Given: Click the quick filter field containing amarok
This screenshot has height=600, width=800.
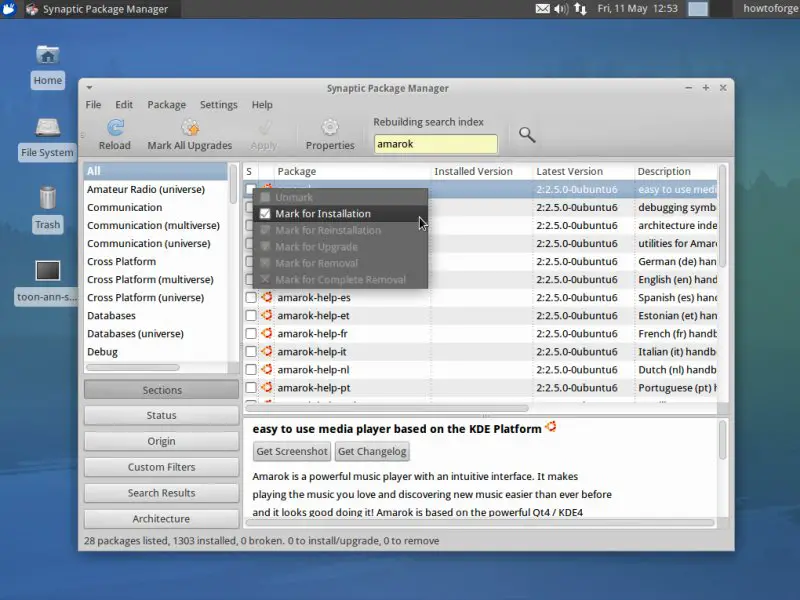Looking at the screenshot, I should click(436, 144).
